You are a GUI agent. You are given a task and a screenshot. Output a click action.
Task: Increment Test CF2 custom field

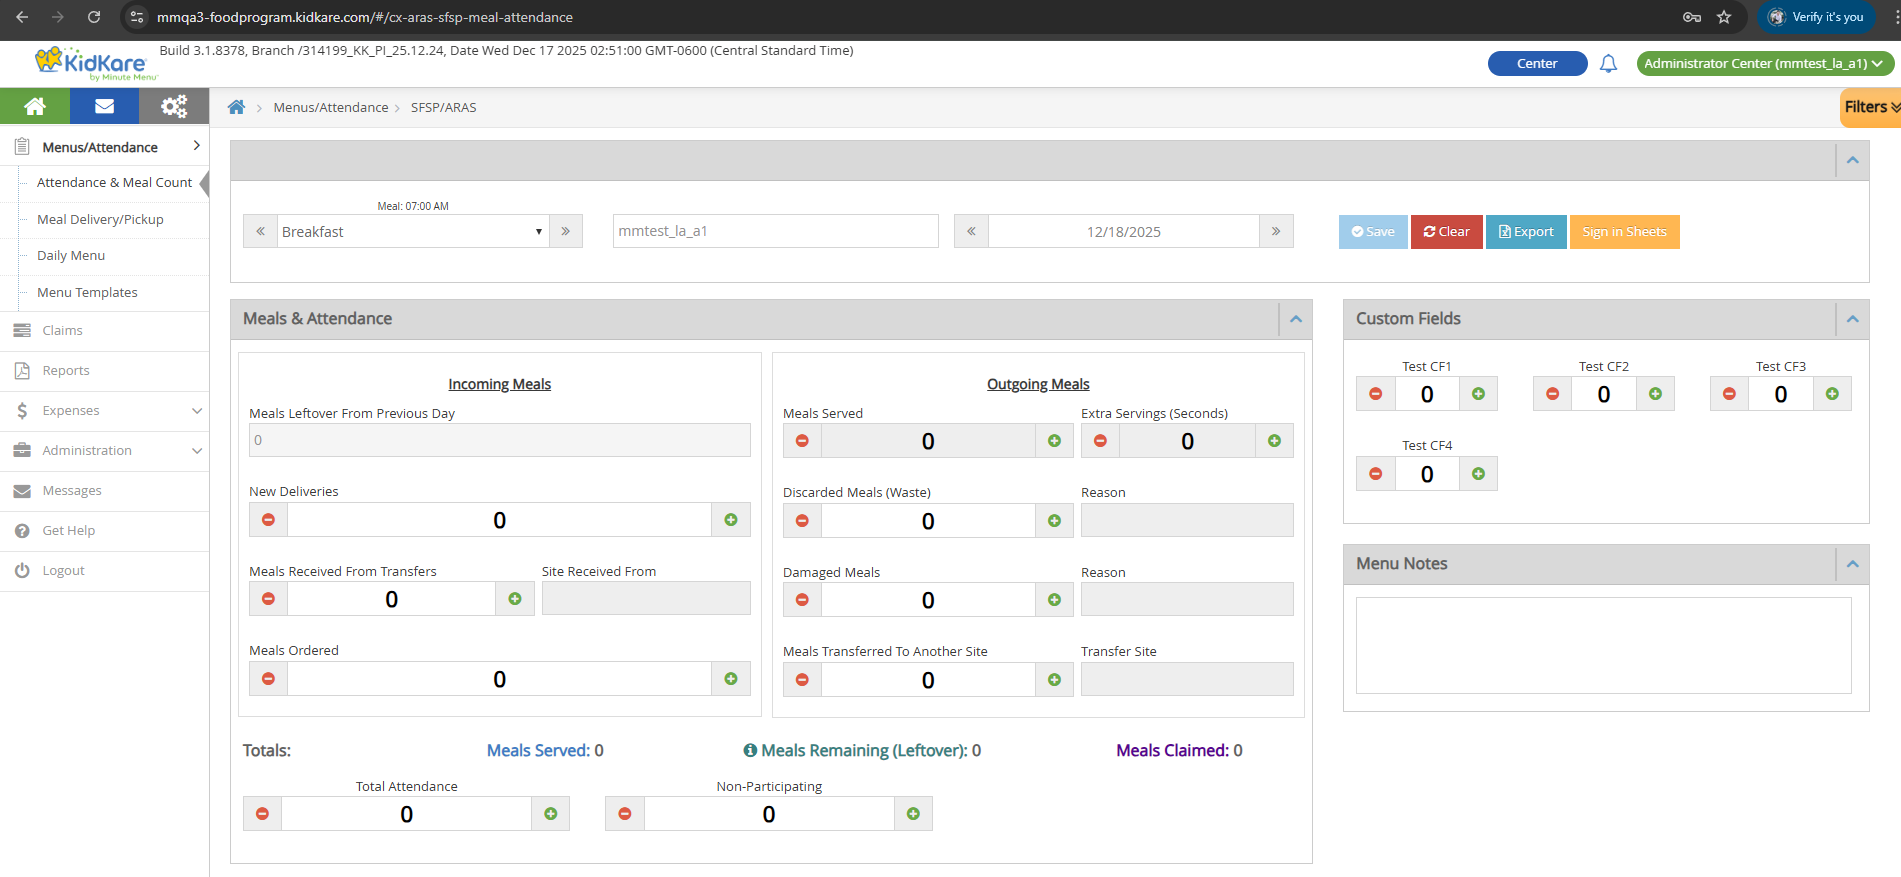click(1655, 394)
